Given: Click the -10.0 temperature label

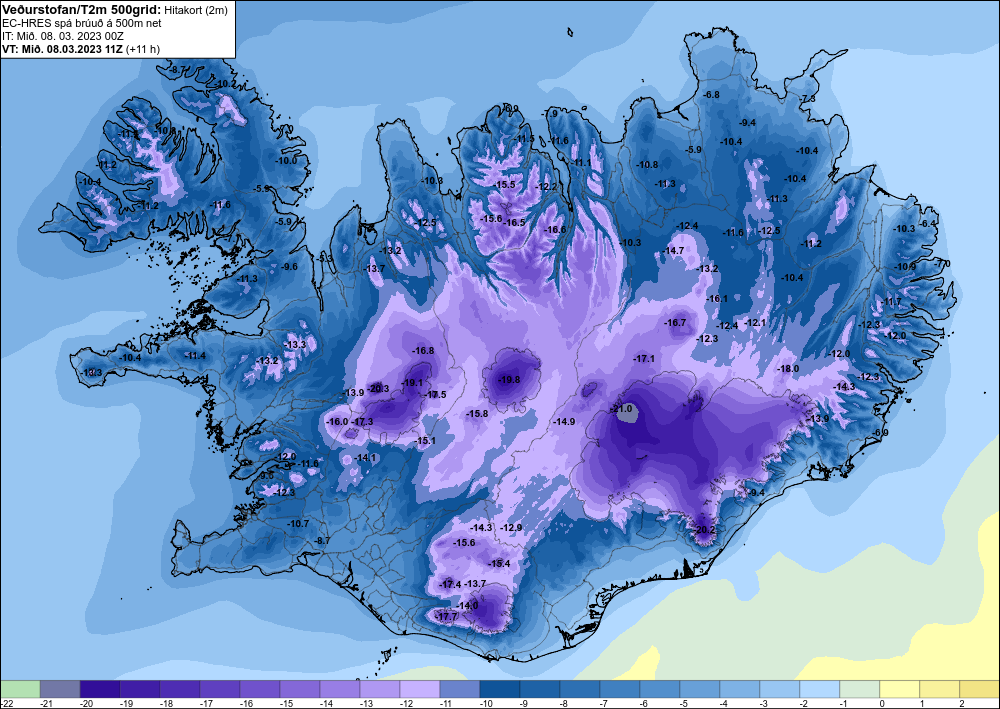Looking at the screenshot, I should [x=286, y=161].
